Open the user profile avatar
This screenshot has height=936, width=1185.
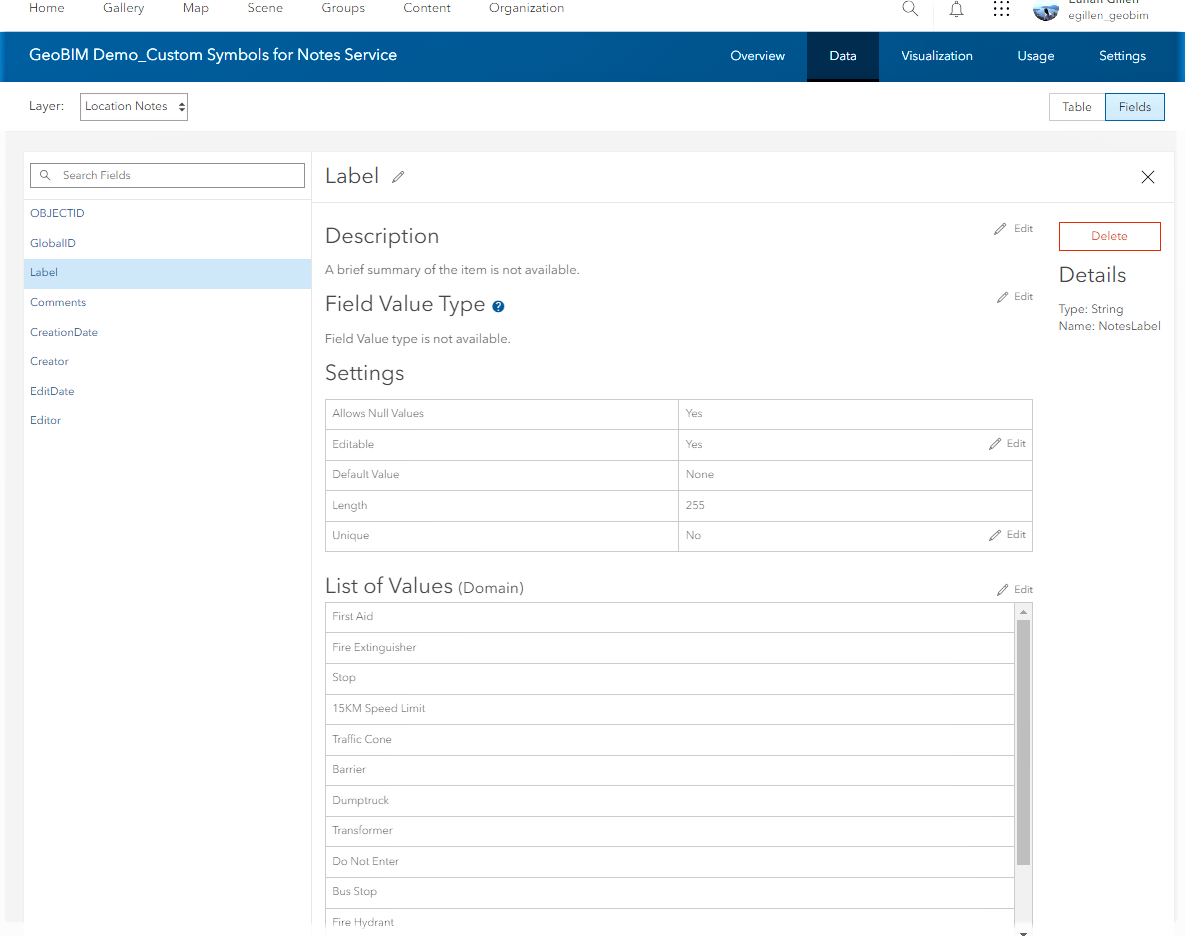(x=1046, y=11)
